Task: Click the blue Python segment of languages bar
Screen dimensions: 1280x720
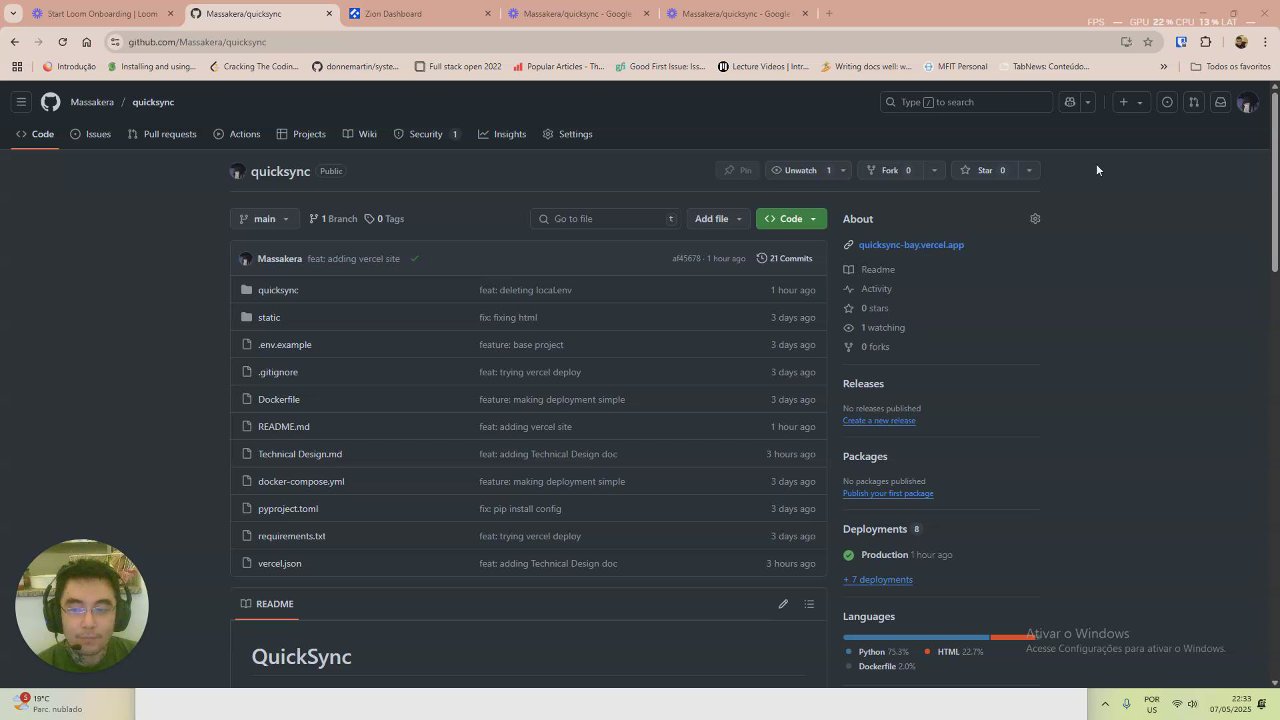Action: click(916, 637)
